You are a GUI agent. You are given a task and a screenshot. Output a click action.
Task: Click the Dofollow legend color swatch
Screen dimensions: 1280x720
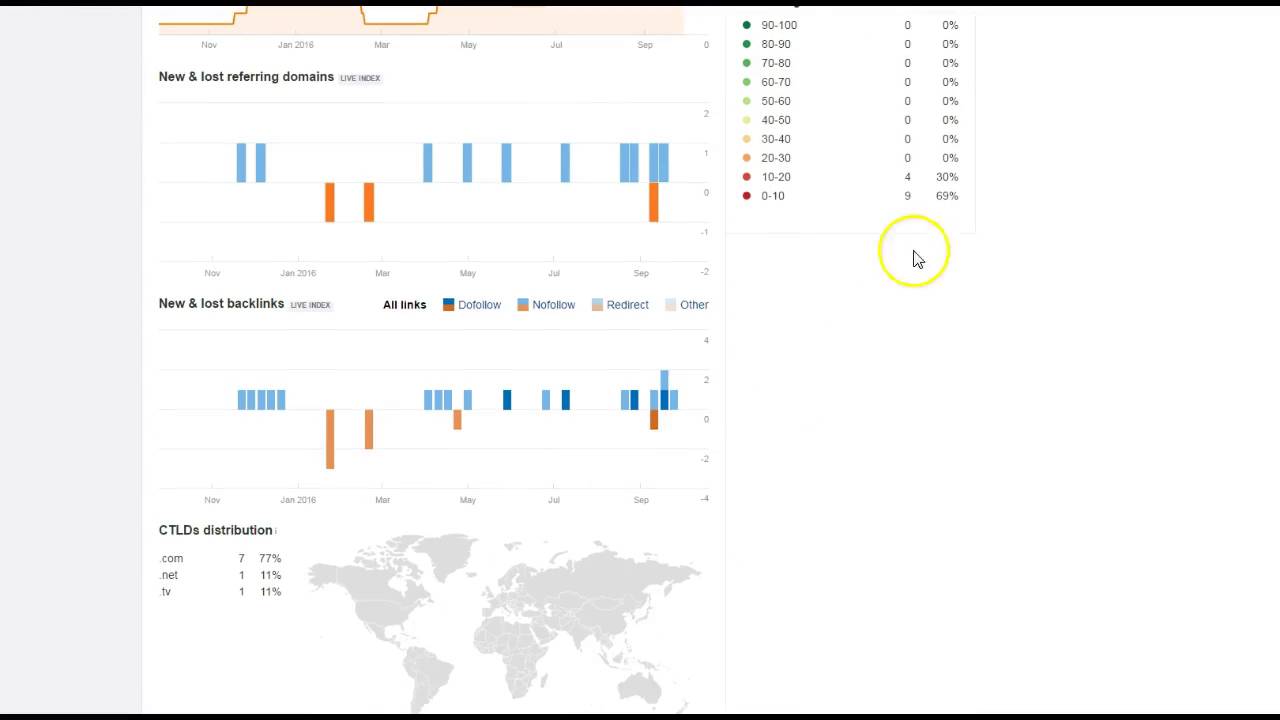pyautogui.click(x=449, y=305)
